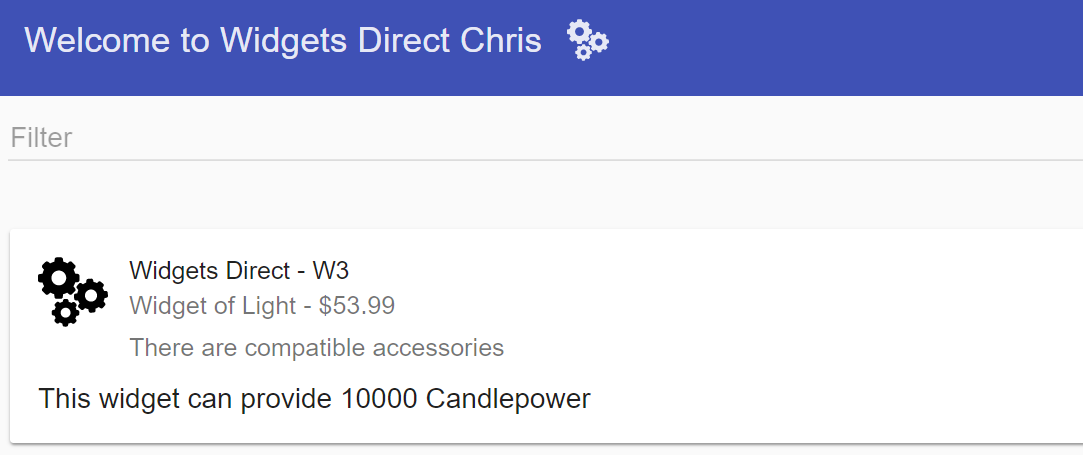Image resolution: width=1083 pixels, height=455 pixels.
Task: Click the $53.99 price text
Action: pos(357,305)
